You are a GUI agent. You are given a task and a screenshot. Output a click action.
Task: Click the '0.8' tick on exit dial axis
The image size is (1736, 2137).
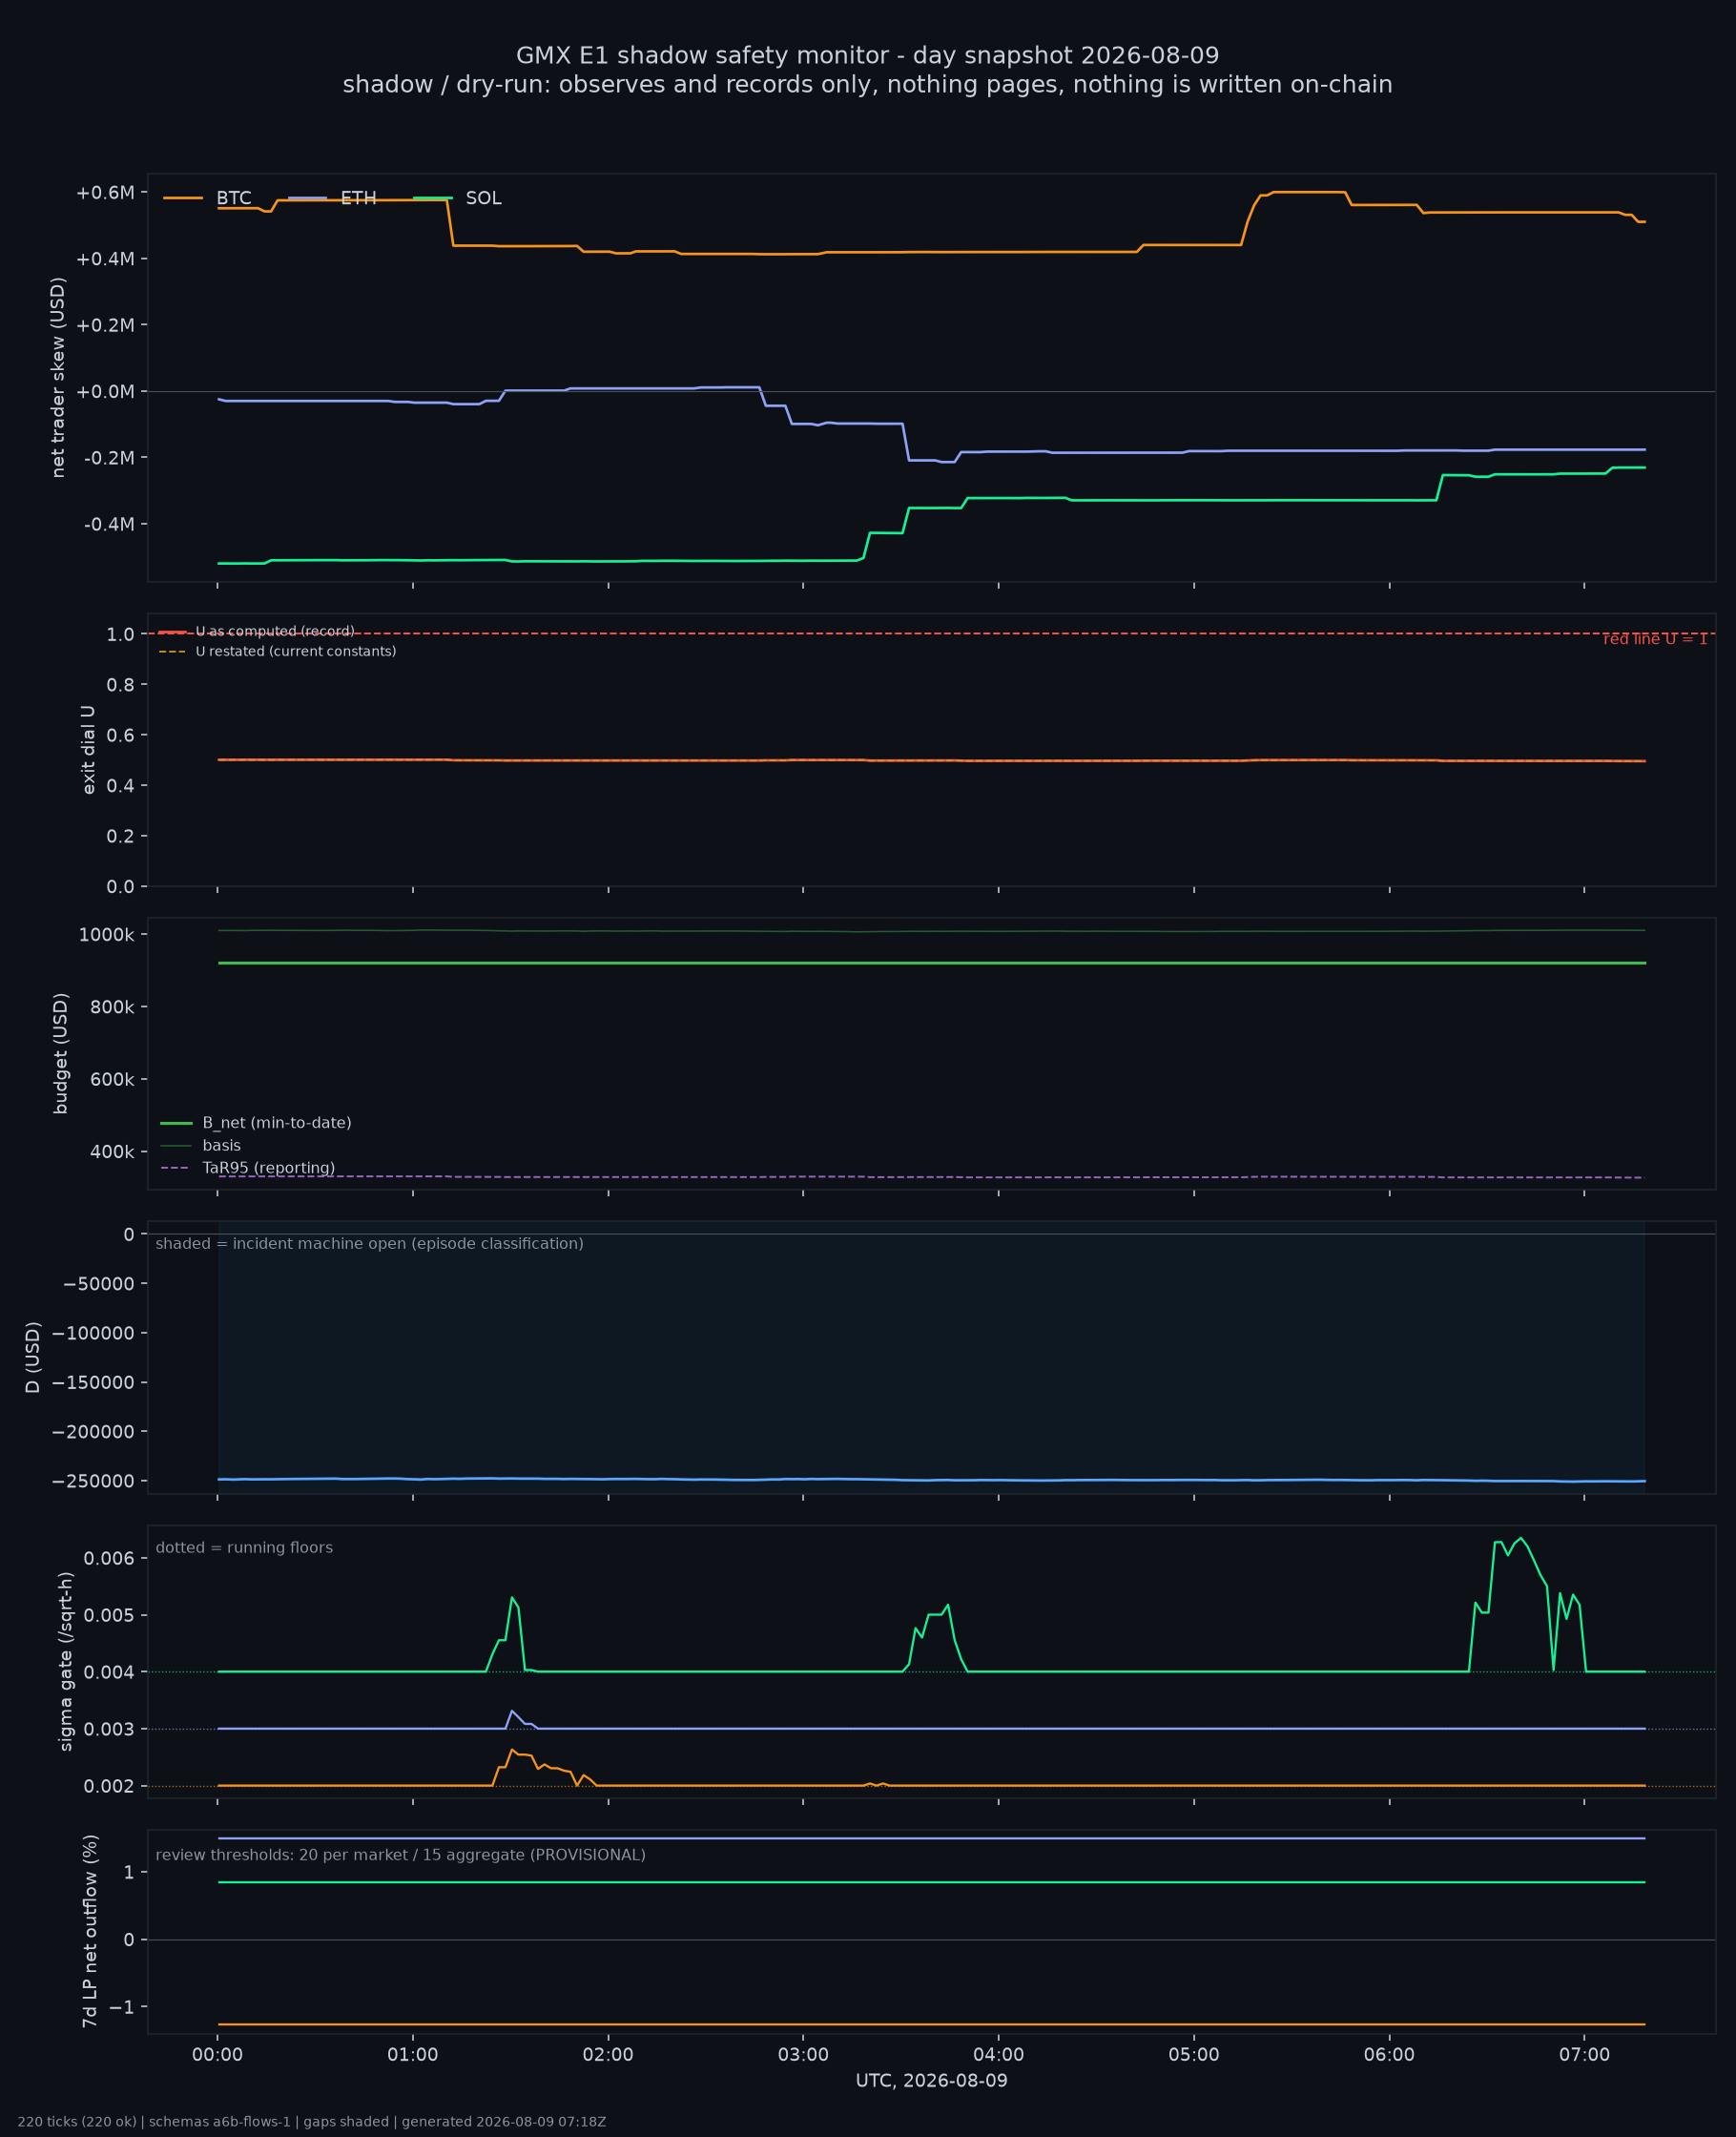point(120,684)
